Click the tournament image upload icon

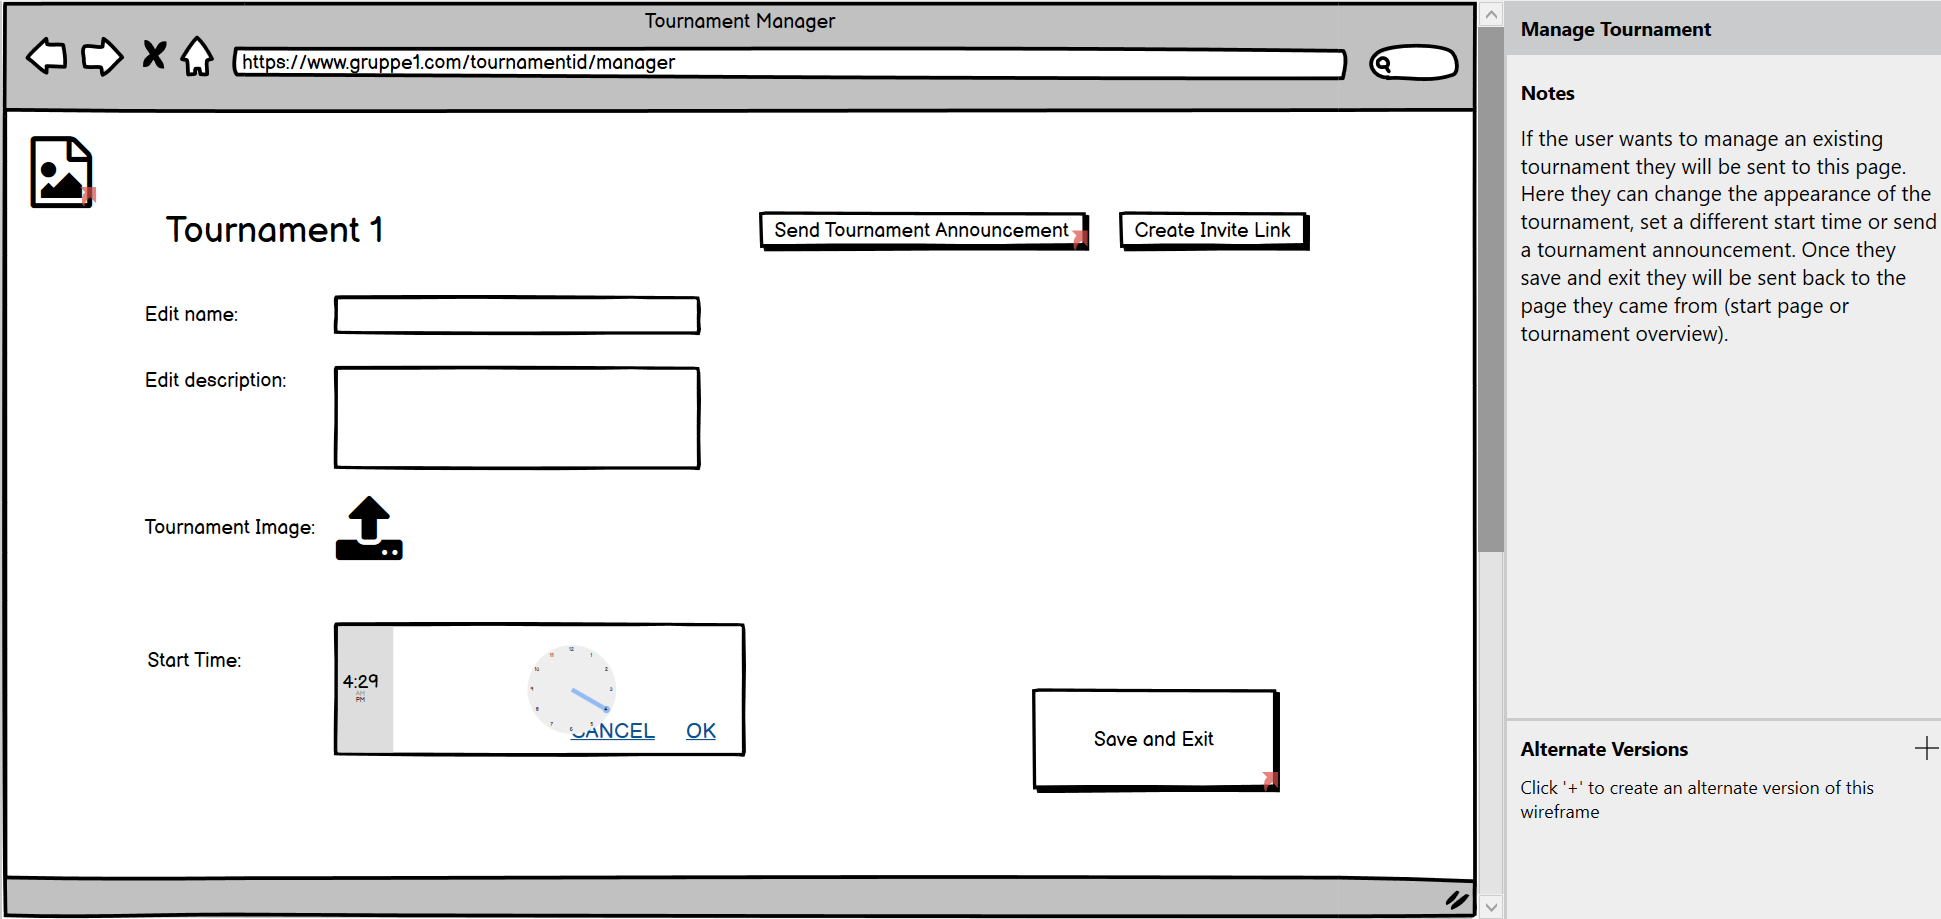coord(369,529)
